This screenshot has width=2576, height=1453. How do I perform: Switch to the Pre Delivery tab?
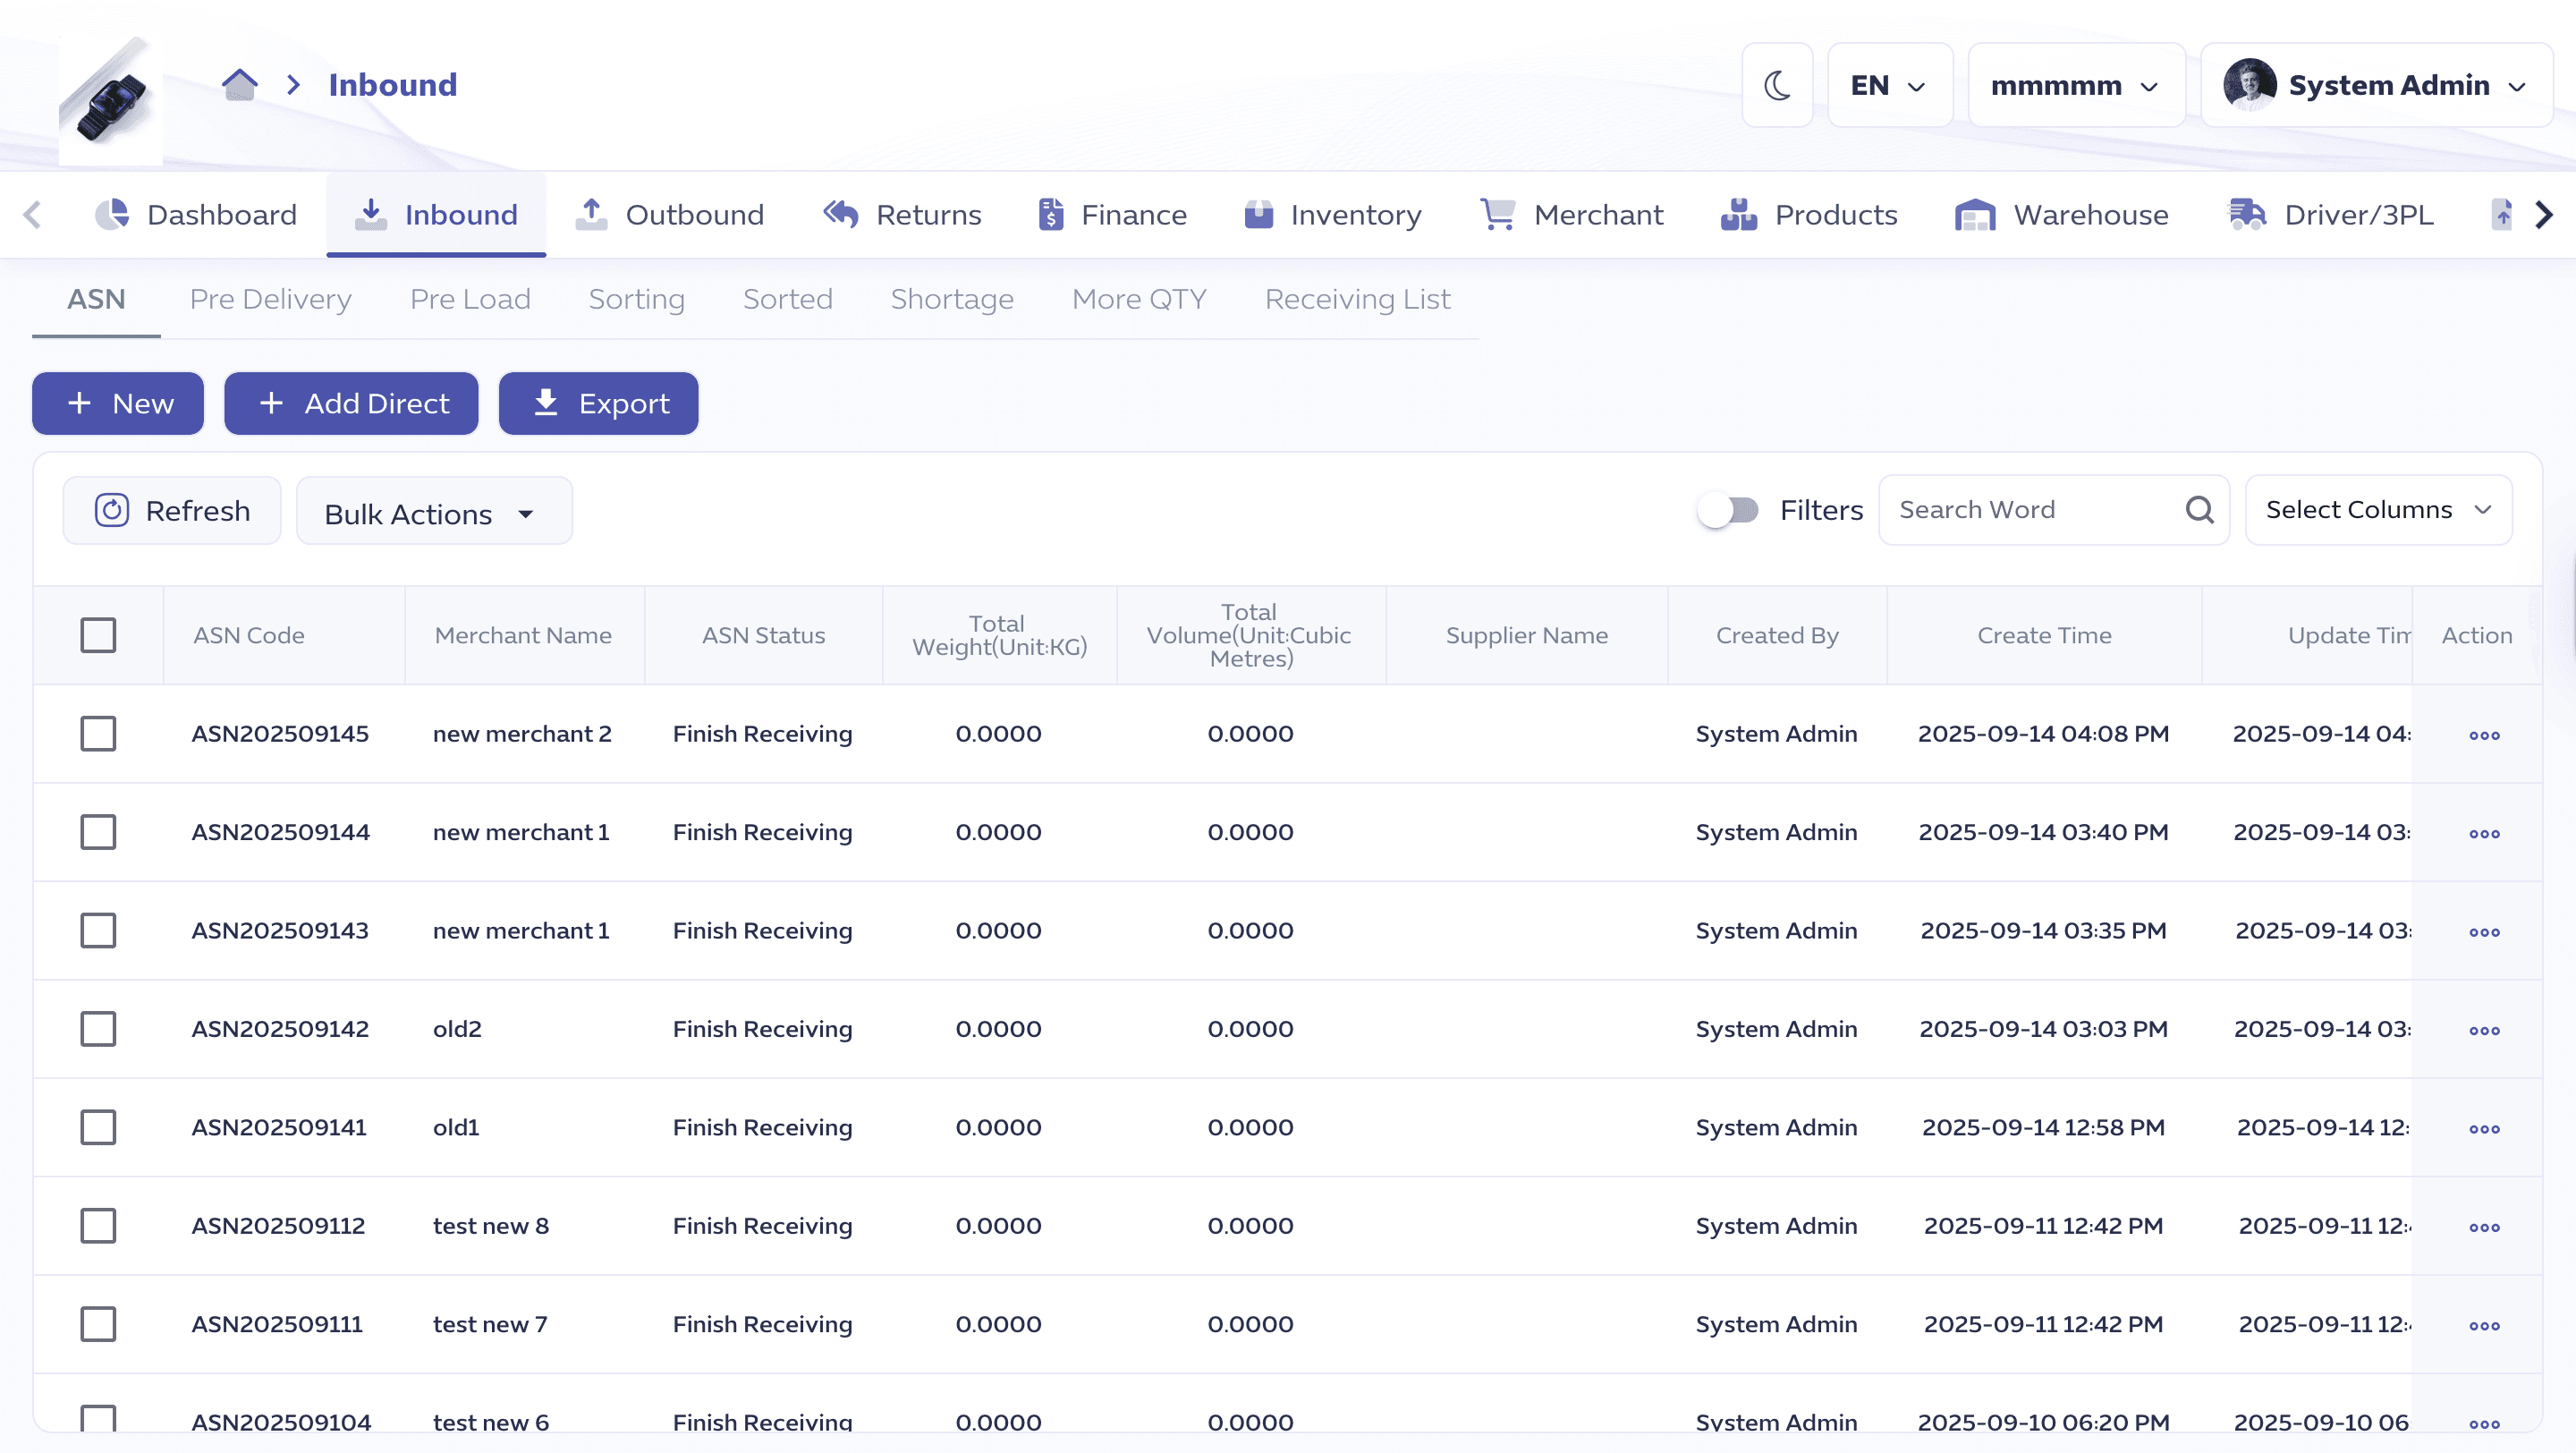(270, 299)
